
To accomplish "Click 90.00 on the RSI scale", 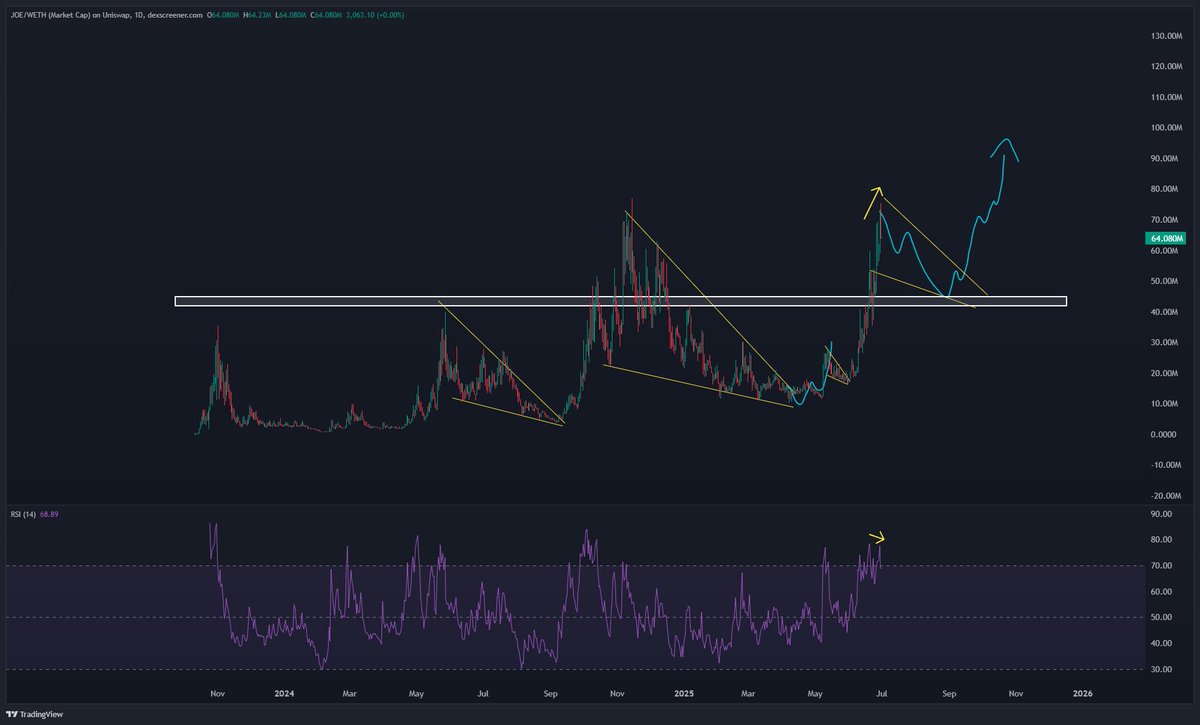I will (1162, 514).
